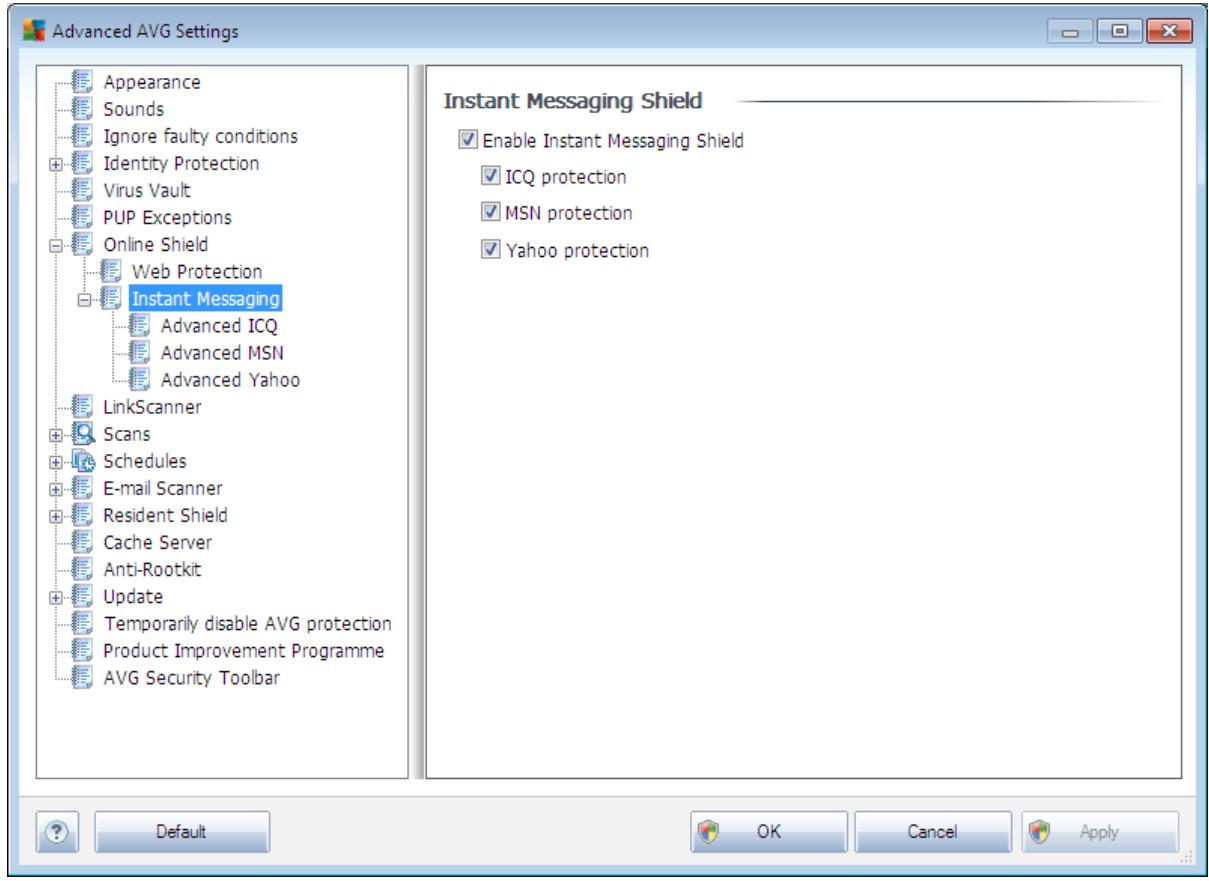Image resolution: width=1209 pixels, height=881 pixels.
Task: Select Cache Server entry
Action: tap(157, 542)
